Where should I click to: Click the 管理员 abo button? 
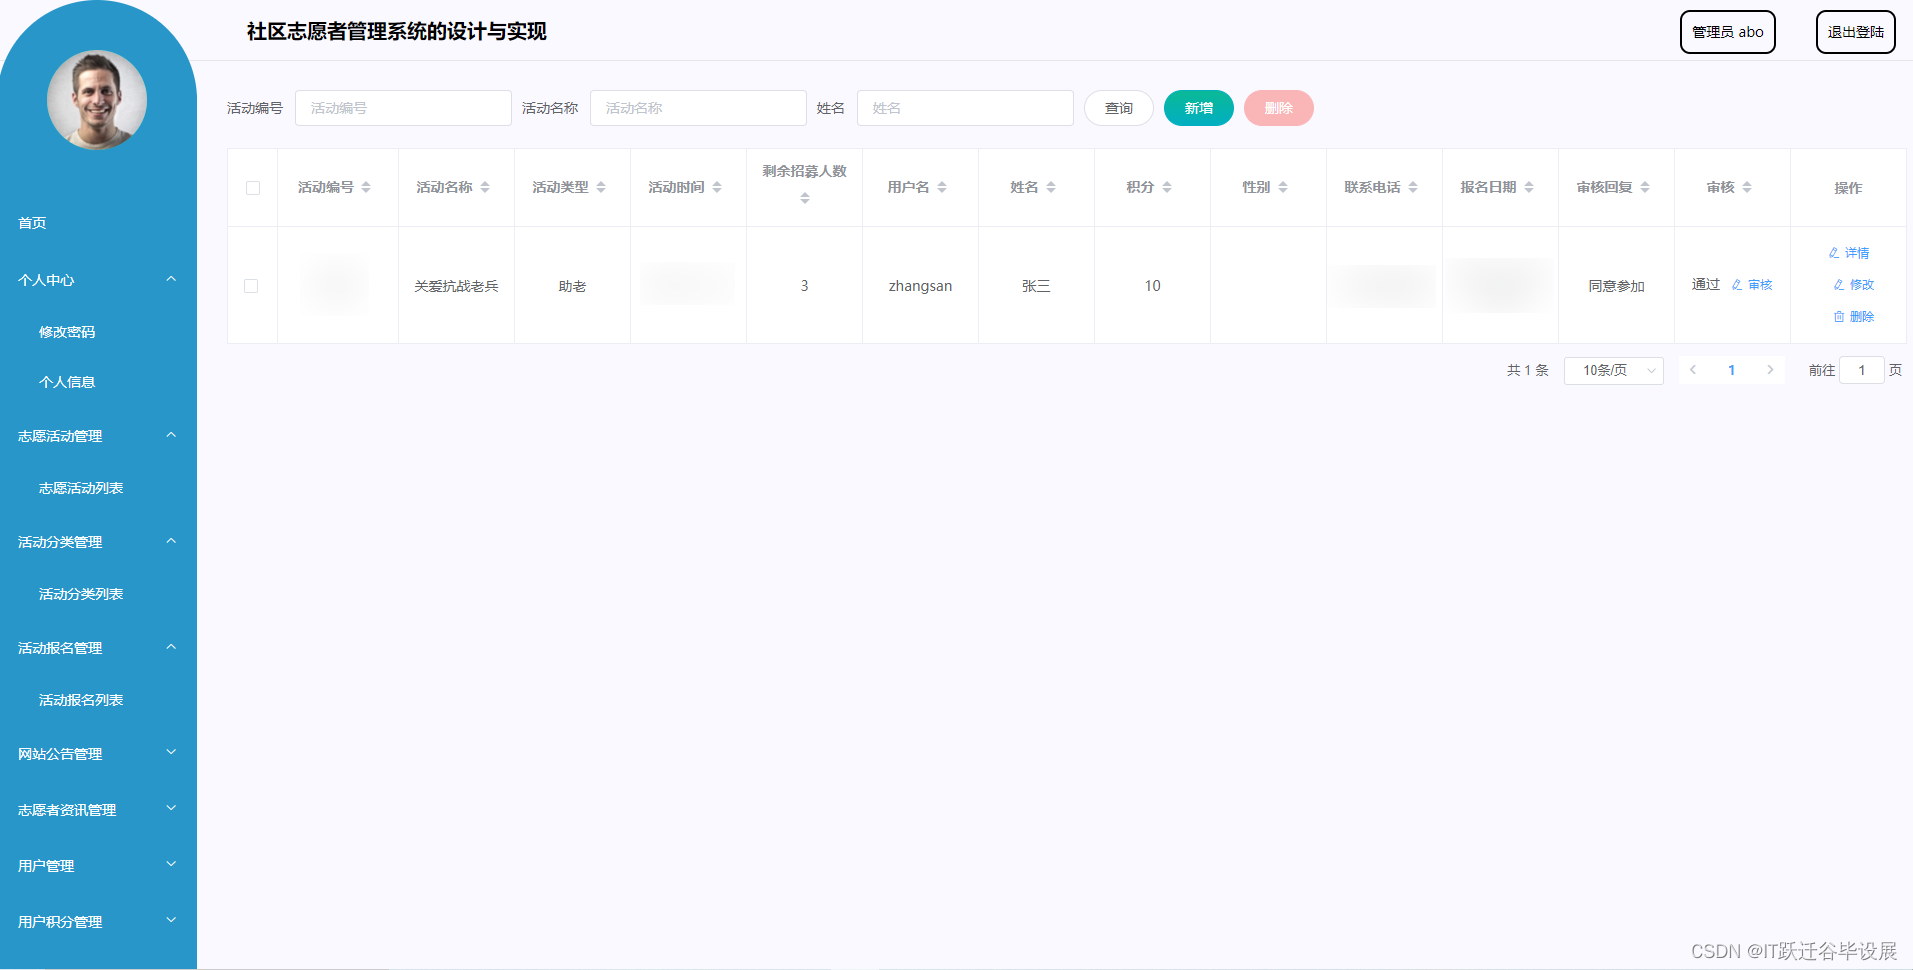pos(1727,32)
